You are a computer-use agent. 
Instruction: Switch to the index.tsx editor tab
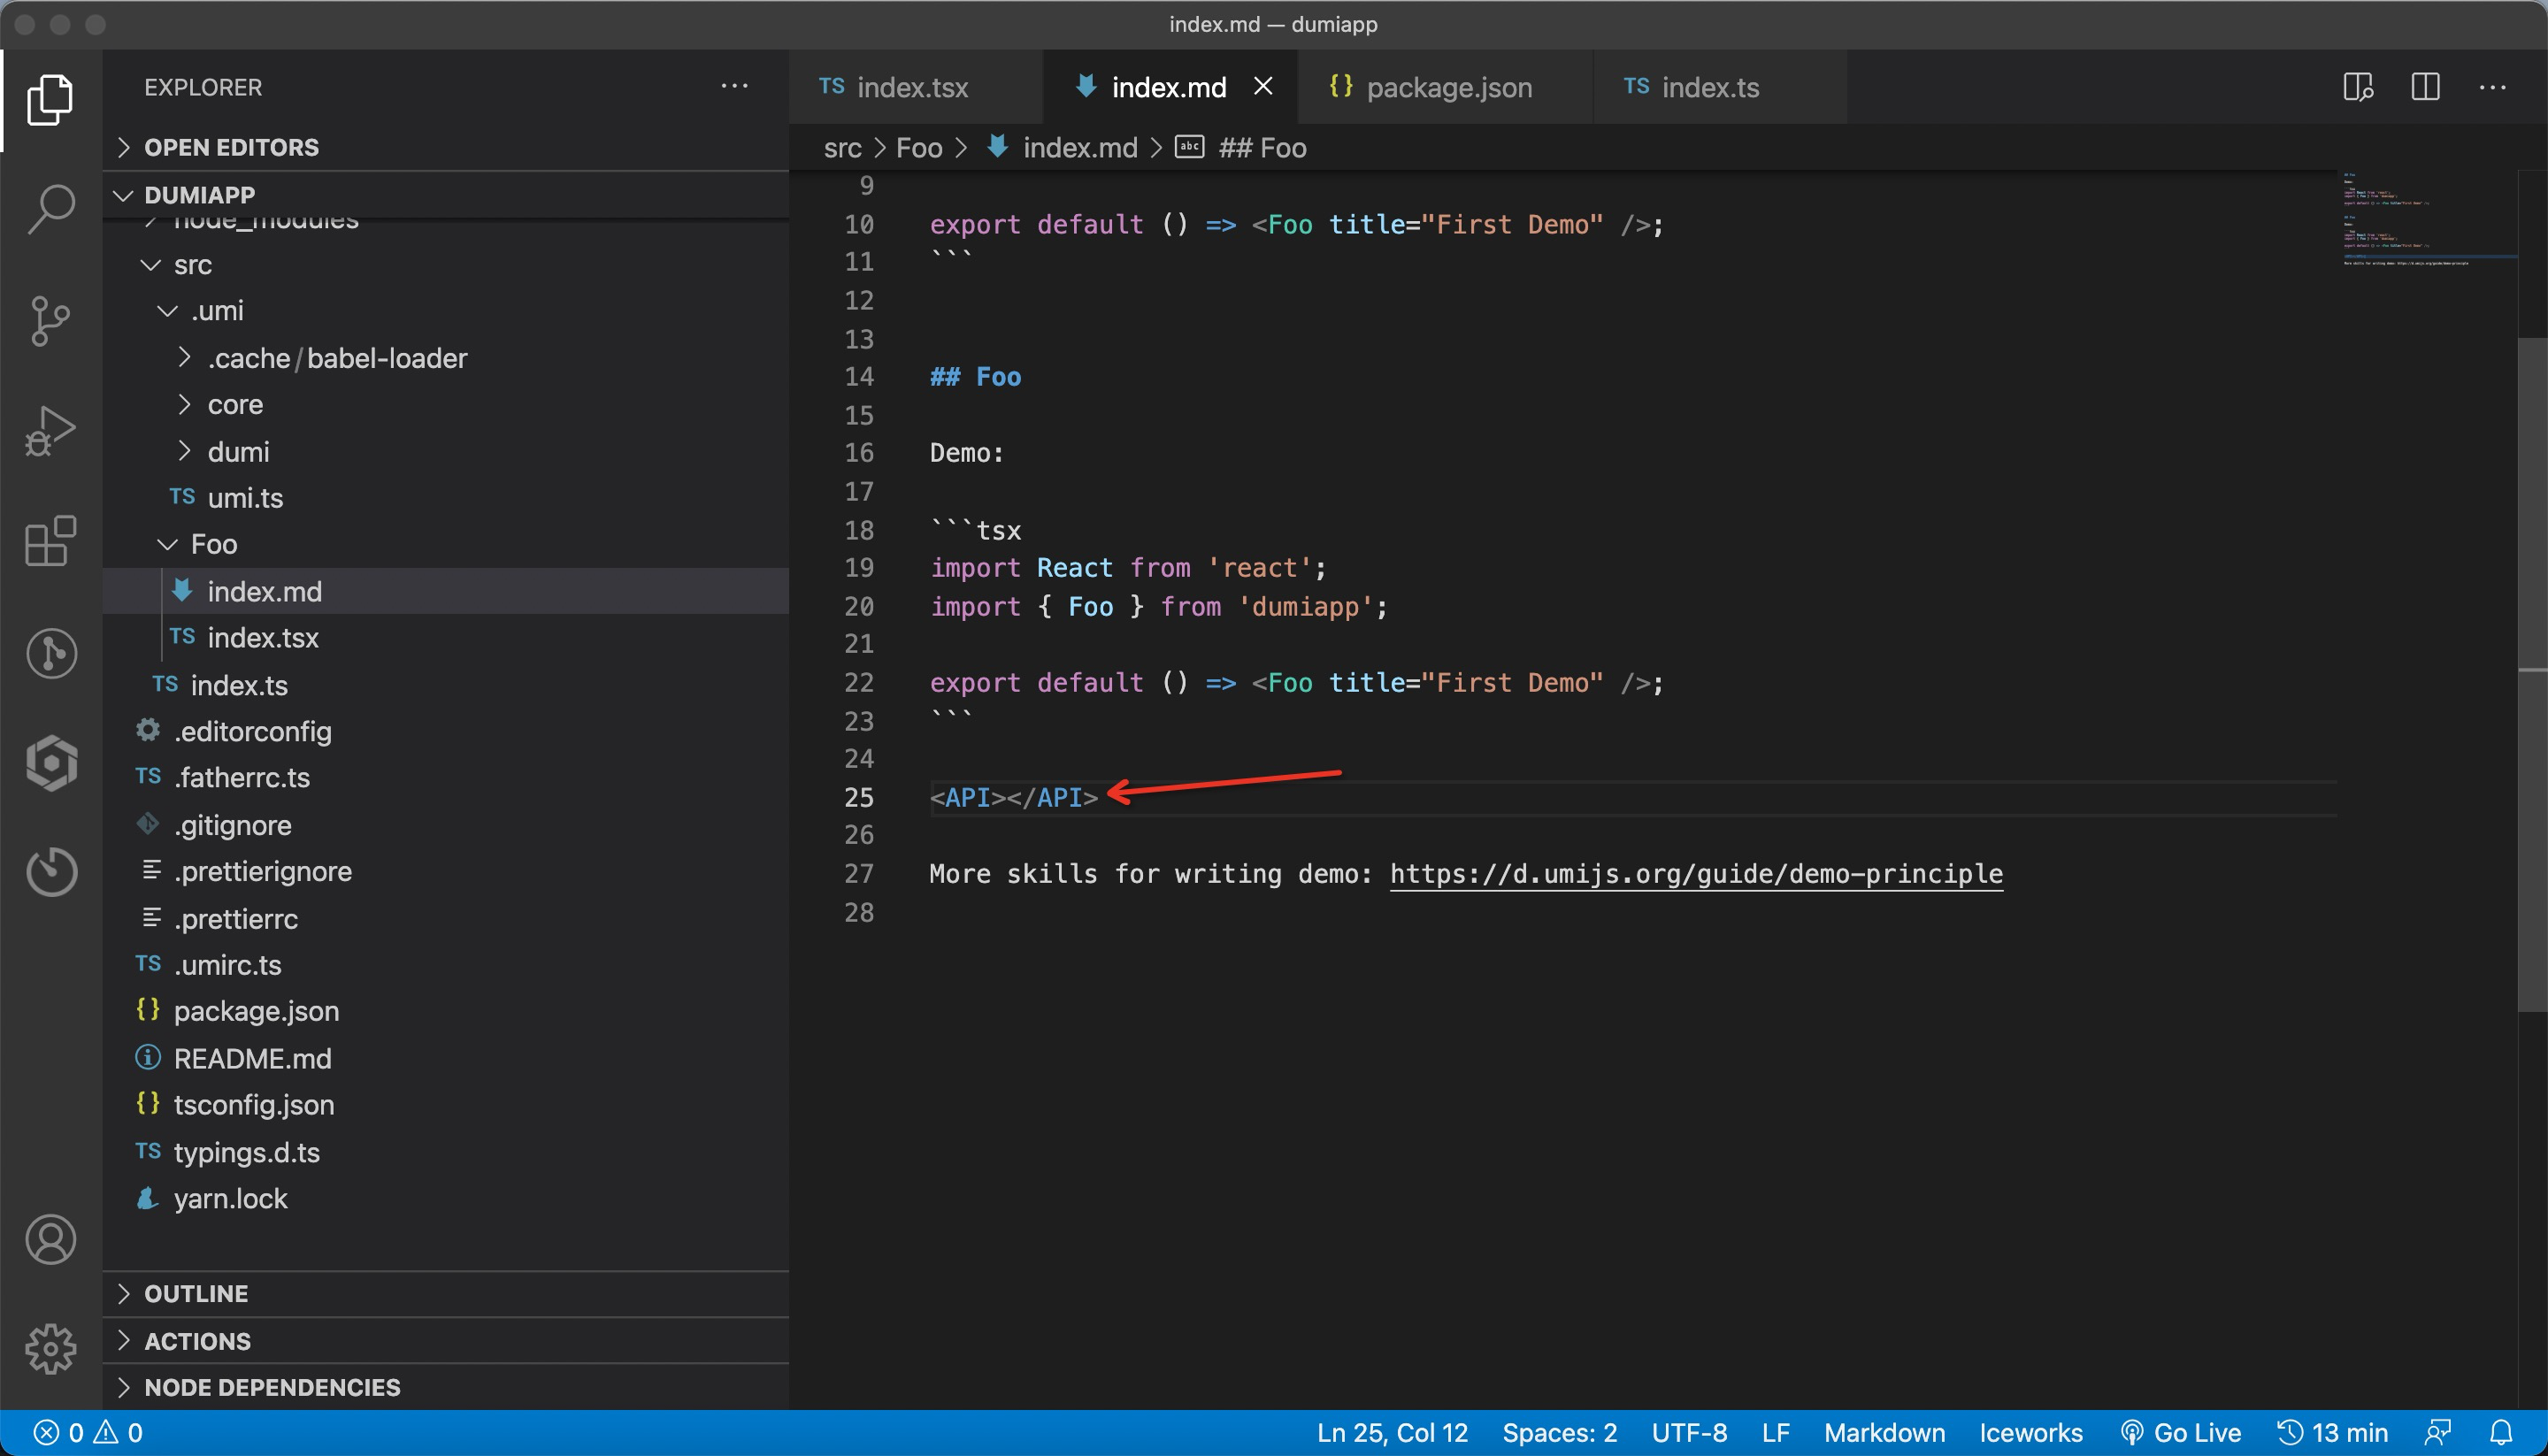click(915, 87)
